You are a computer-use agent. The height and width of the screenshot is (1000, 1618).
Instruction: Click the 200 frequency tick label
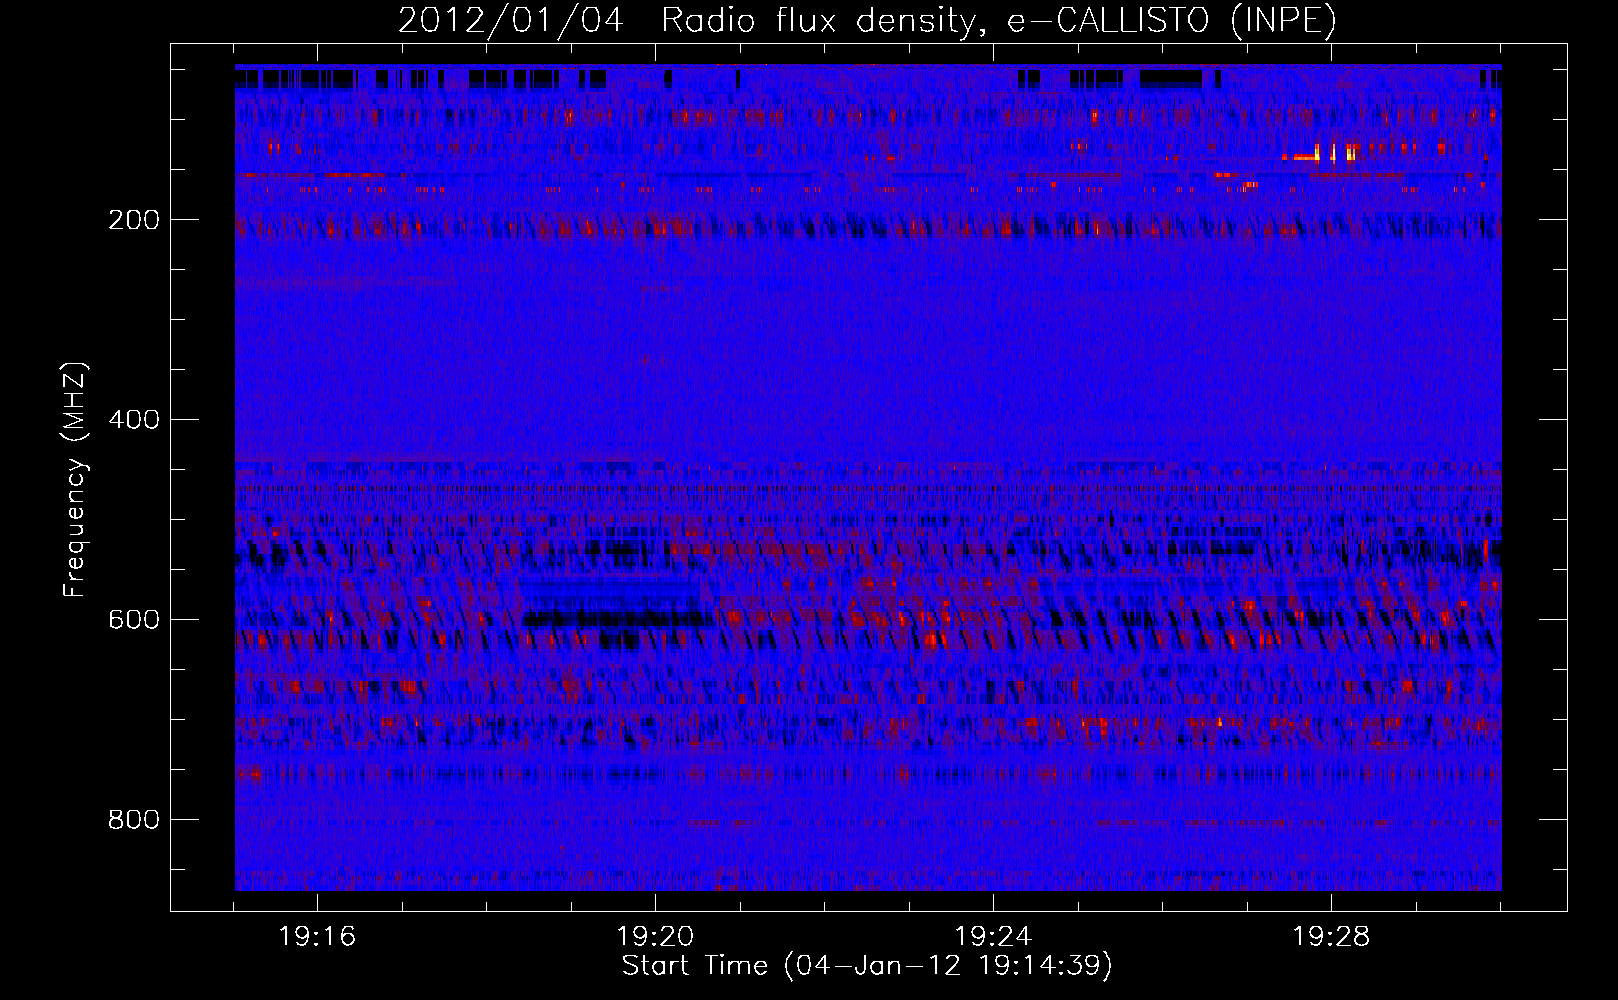[x=134, y=219]
